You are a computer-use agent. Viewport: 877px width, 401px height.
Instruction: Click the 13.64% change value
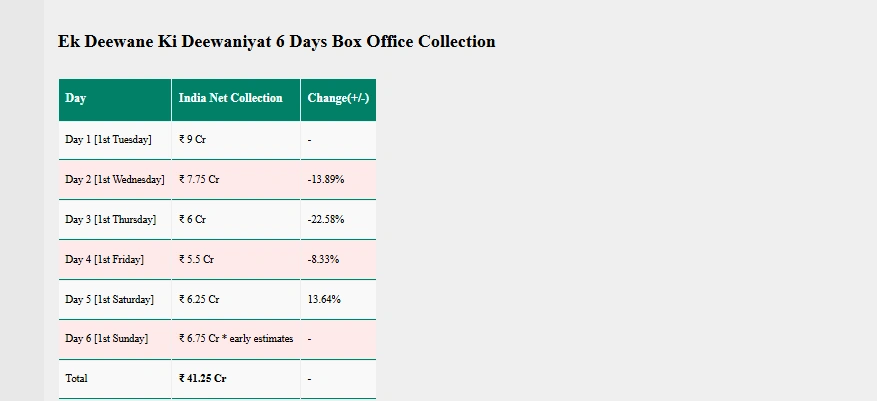(x=324, y=300)
